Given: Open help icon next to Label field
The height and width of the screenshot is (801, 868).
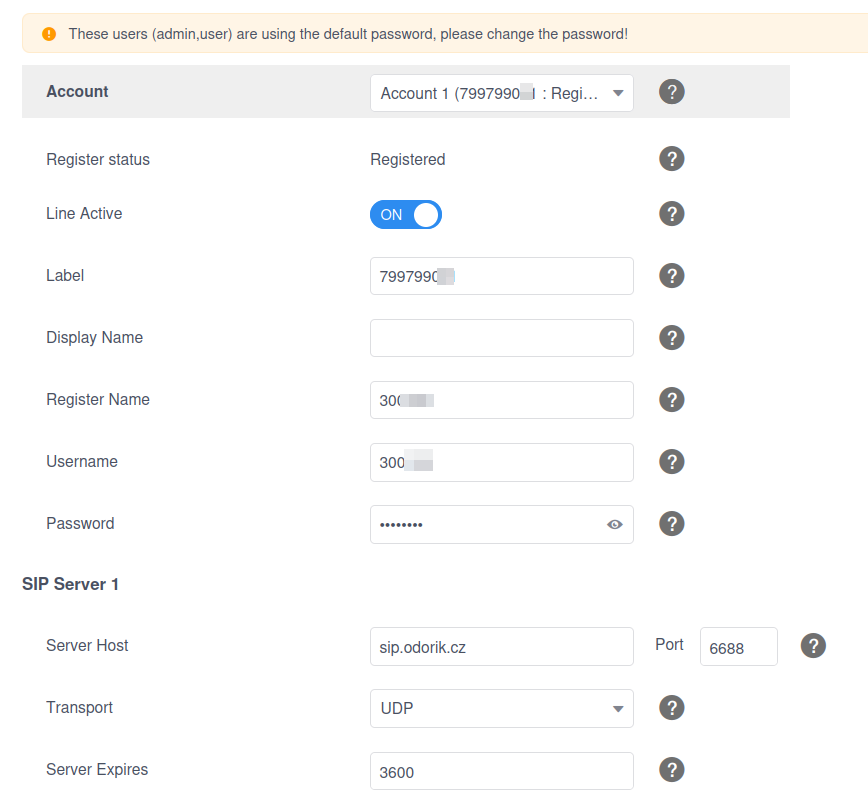Looking at the screenshot, I should [671, 276].
